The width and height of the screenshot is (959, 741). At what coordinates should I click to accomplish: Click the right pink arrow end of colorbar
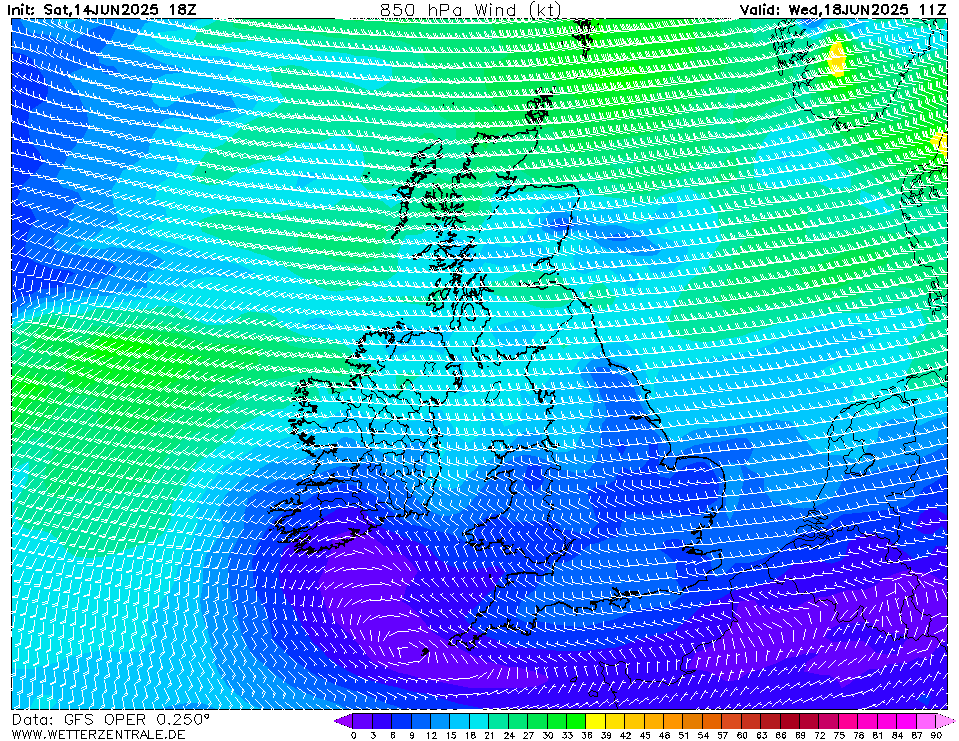tap(944, 721)
